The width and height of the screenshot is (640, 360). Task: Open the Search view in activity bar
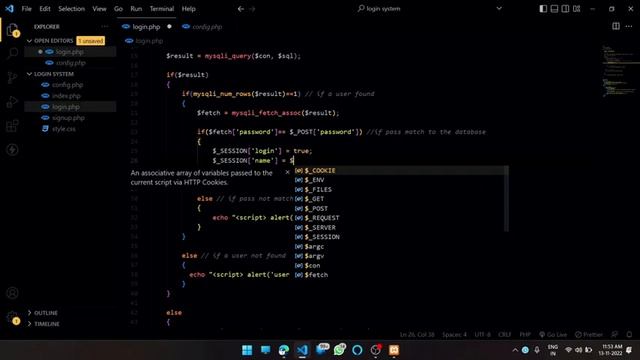[12, 53]
